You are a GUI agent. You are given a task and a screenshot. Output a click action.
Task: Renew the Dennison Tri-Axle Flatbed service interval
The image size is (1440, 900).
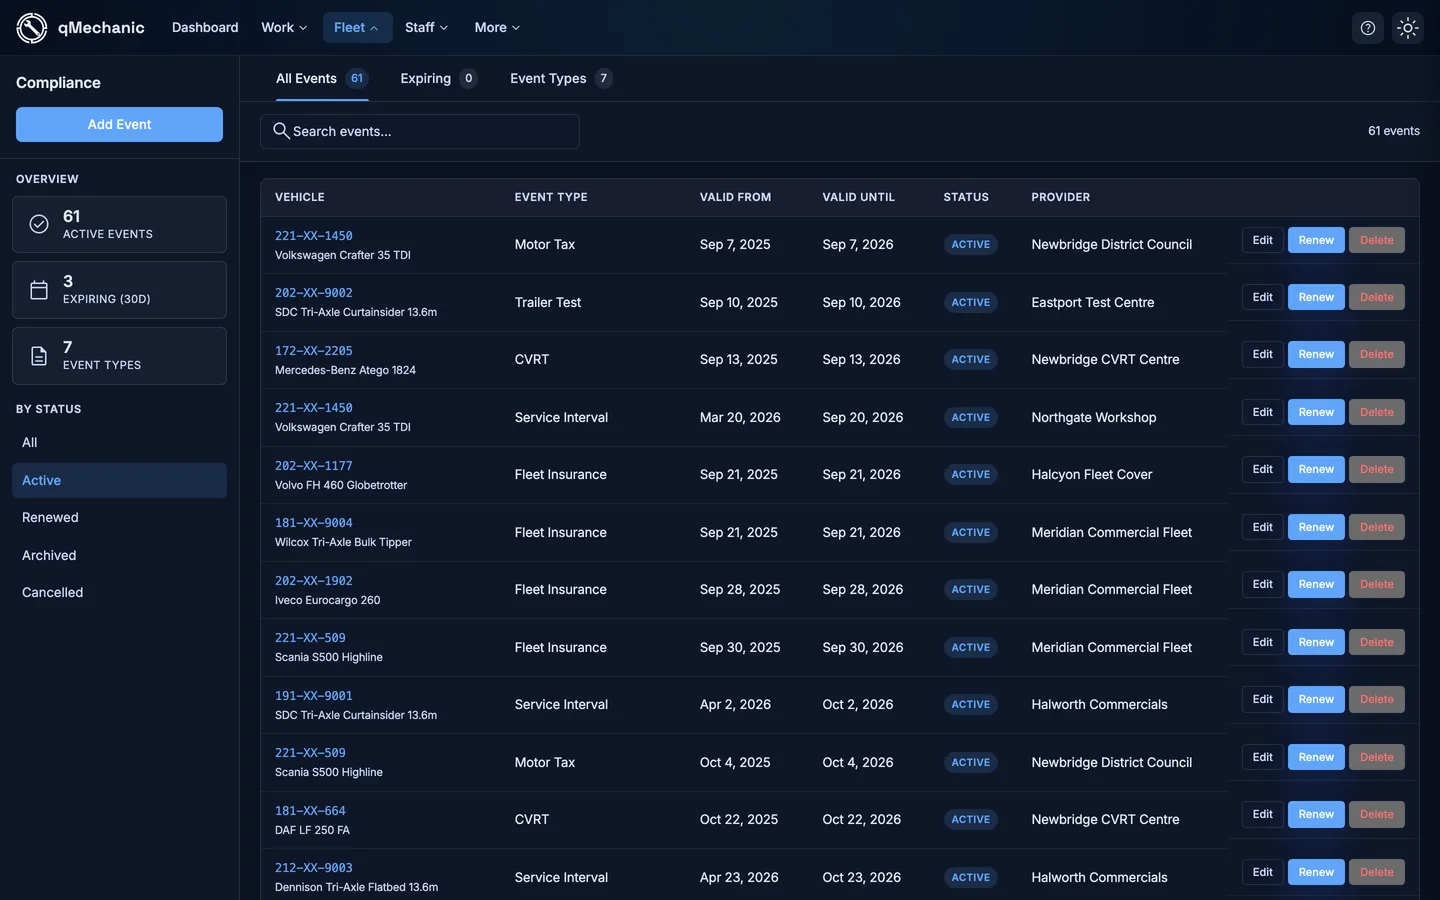(1316, 872)
